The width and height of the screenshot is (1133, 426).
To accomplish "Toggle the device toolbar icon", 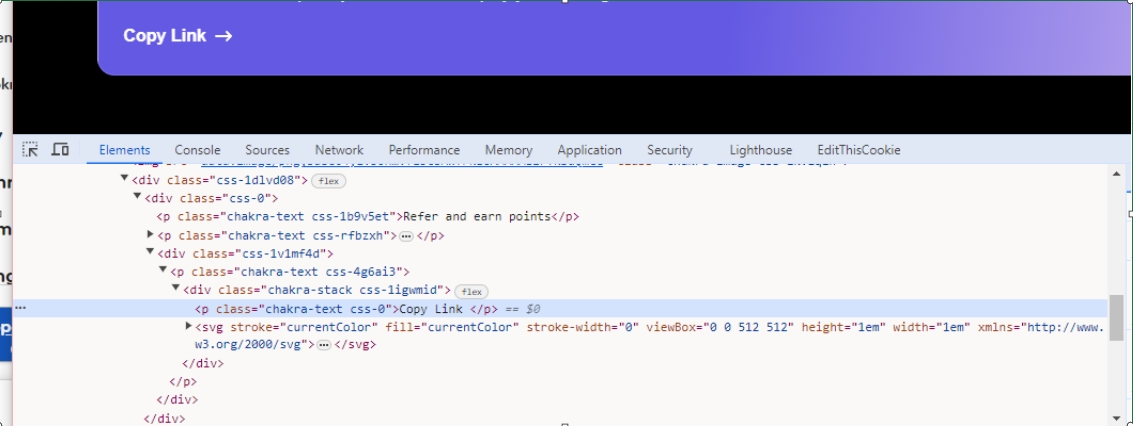I will pyautogui.click(x=60, y=150).
